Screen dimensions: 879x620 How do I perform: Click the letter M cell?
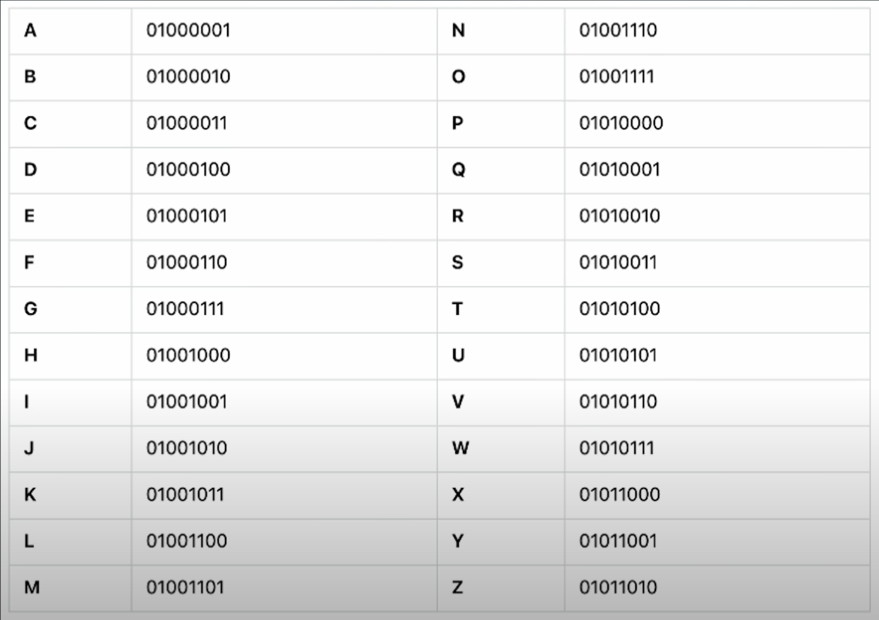click(71, 588)
